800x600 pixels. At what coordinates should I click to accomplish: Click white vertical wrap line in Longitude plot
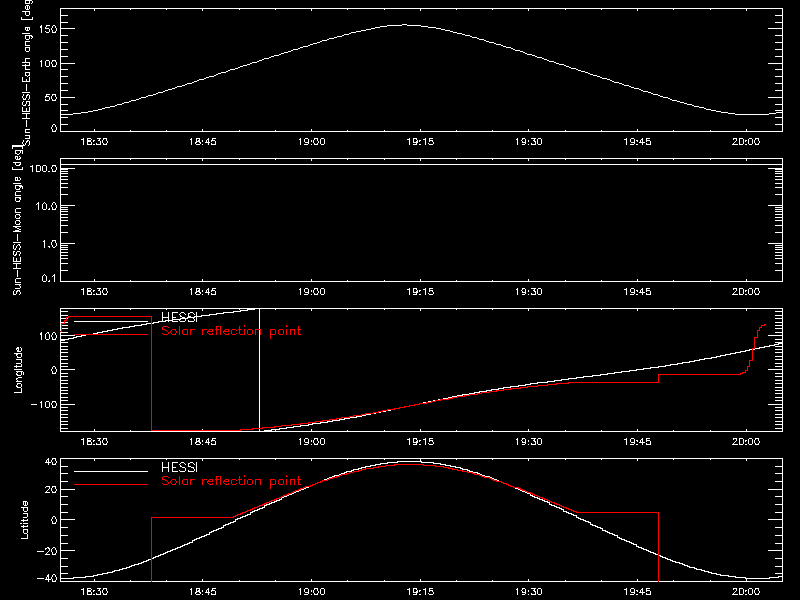point(260,369)
